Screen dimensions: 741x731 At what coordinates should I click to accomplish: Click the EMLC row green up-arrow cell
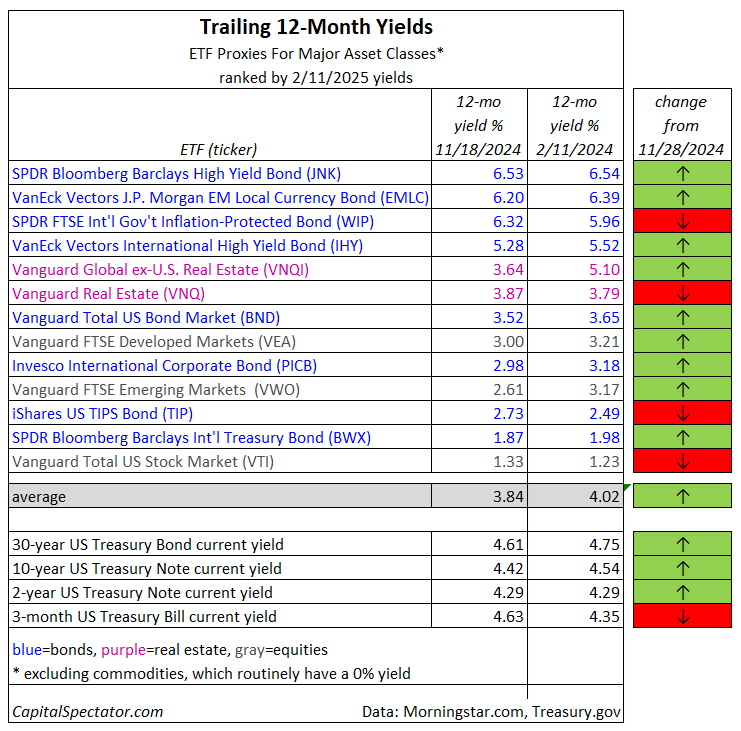click(x=682, y=197)
